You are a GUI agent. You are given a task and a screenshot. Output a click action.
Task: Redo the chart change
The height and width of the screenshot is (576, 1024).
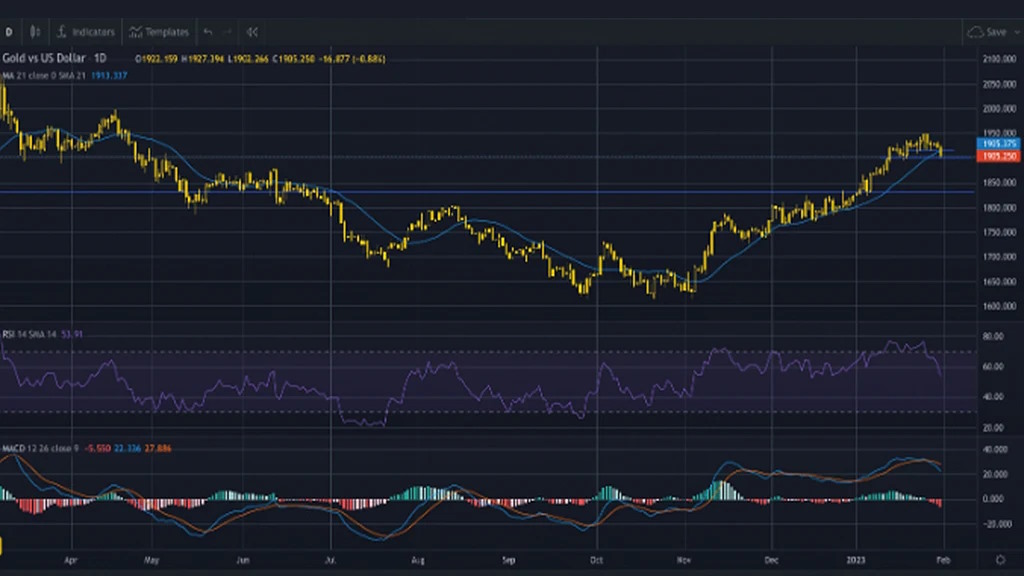click(x=227, y=32)
